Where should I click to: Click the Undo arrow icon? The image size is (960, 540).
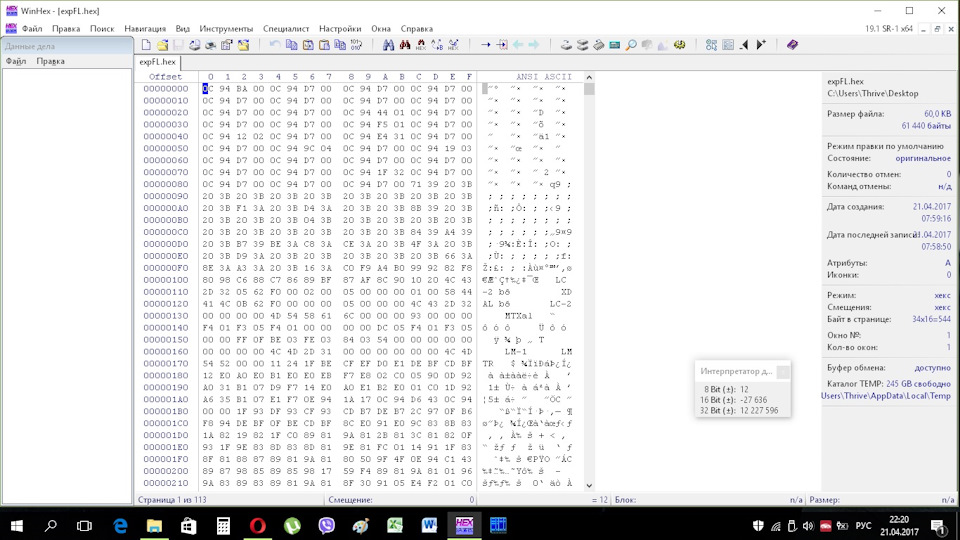[x=275, y=45]
